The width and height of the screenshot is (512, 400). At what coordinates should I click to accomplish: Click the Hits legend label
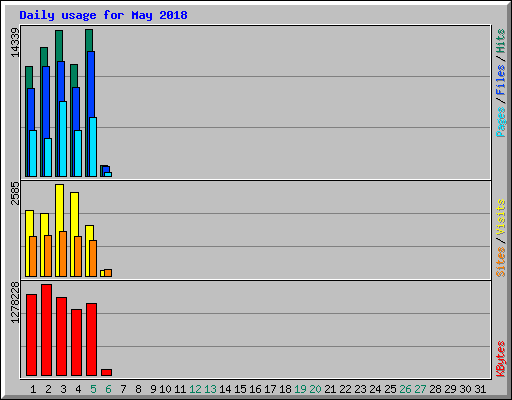pos(501,41)
